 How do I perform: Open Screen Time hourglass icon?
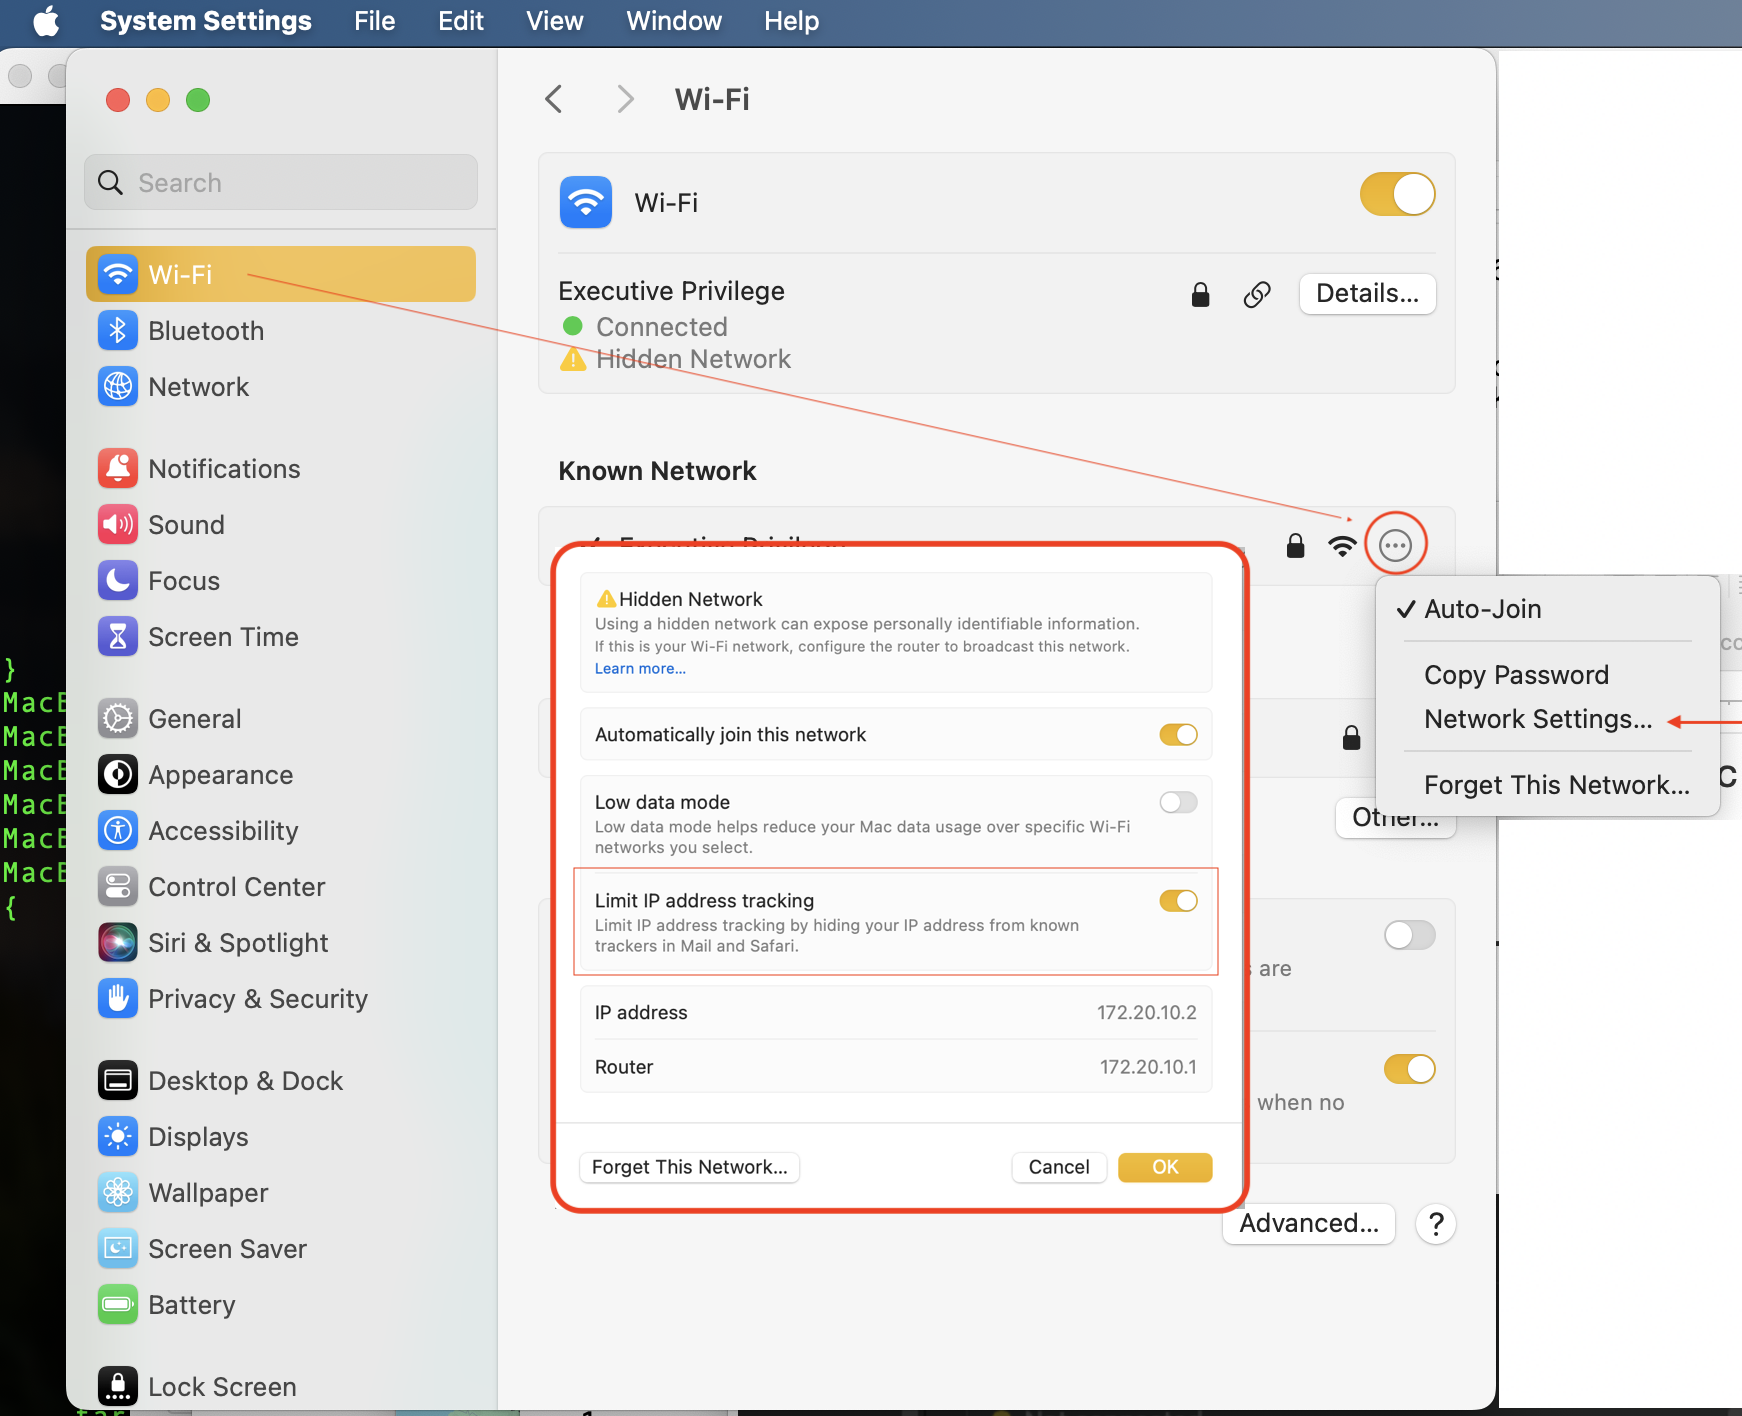(x=118, y=636)
